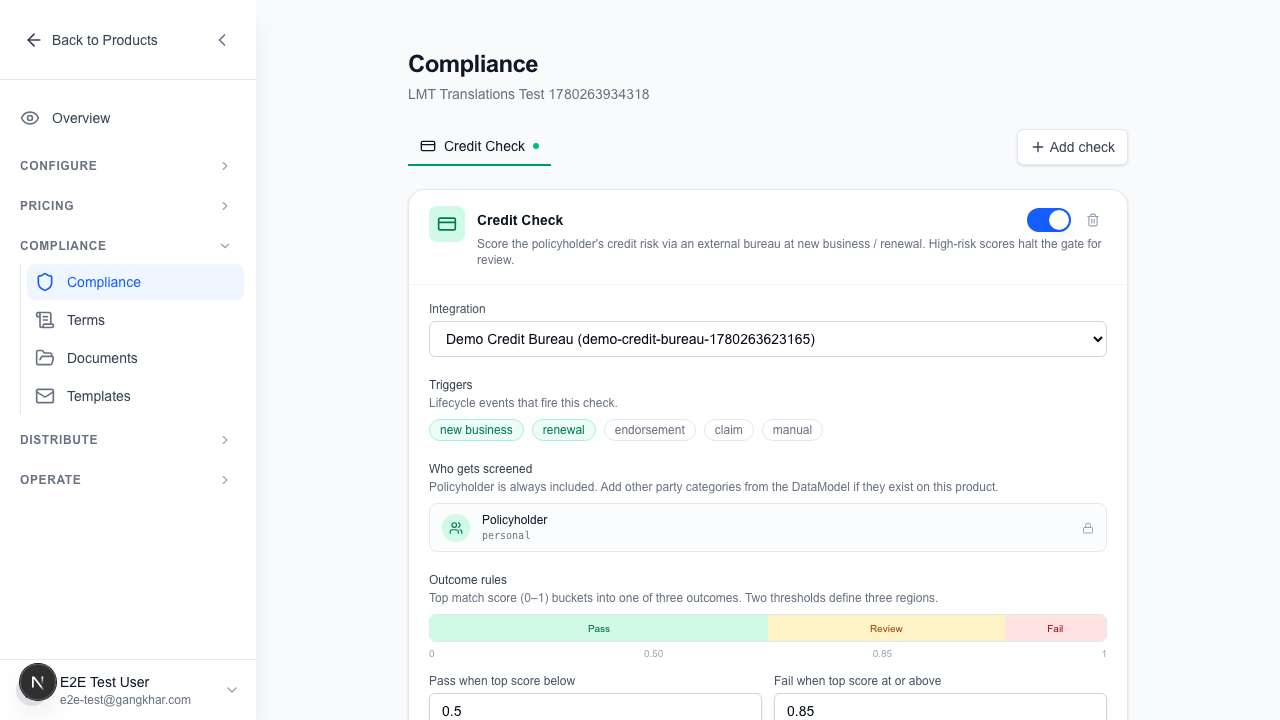1280x720 pixels.
Task: Open Overview in the sidebar
Action: coord(128,118)
